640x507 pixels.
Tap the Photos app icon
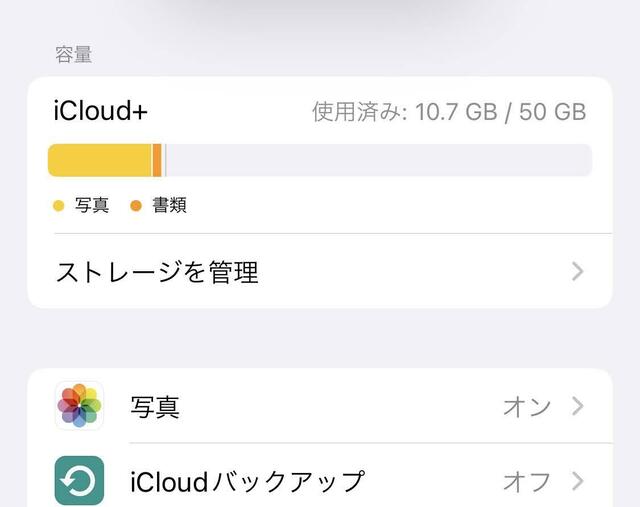tap(80, 406)
